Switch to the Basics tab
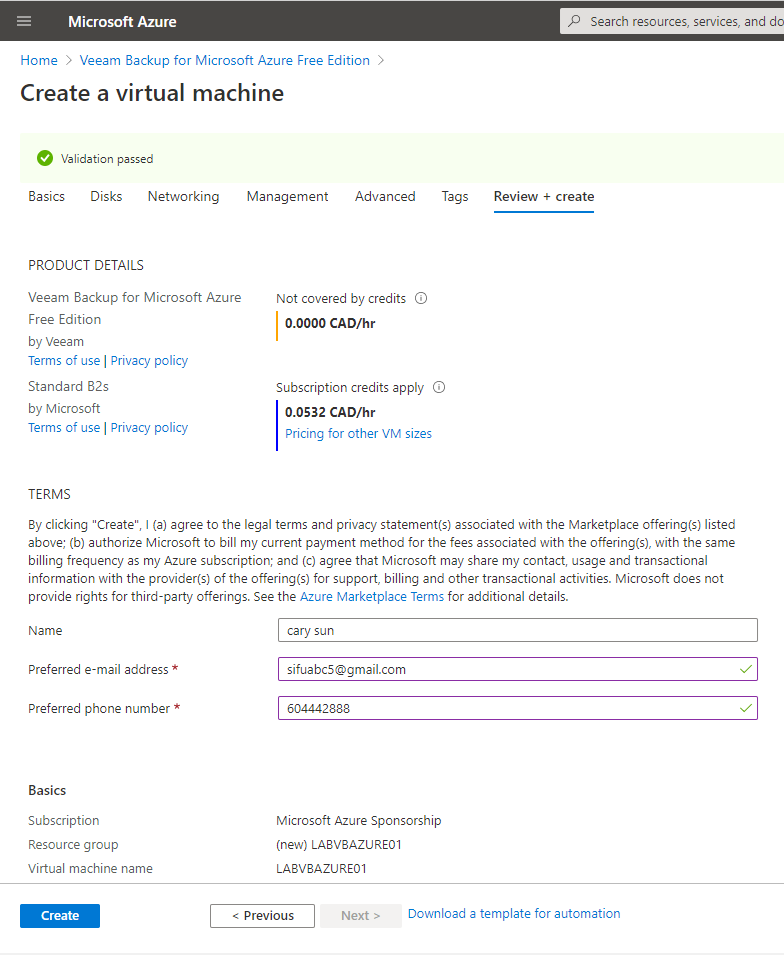The image size is (784, 955). coord(46,197)
